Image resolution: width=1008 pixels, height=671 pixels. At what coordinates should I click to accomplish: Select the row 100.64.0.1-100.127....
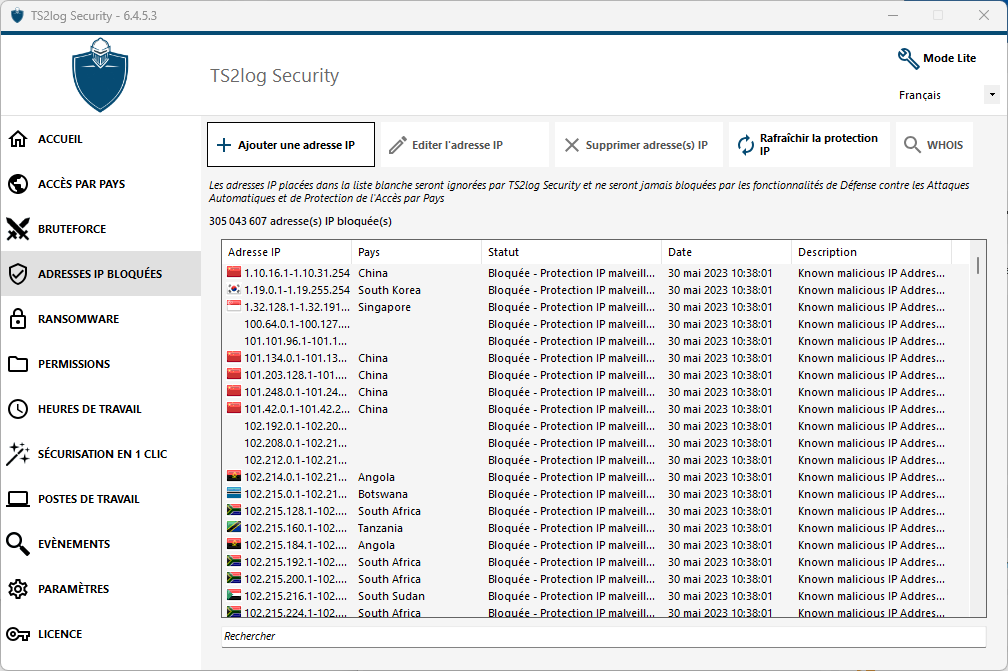[595, 324]
